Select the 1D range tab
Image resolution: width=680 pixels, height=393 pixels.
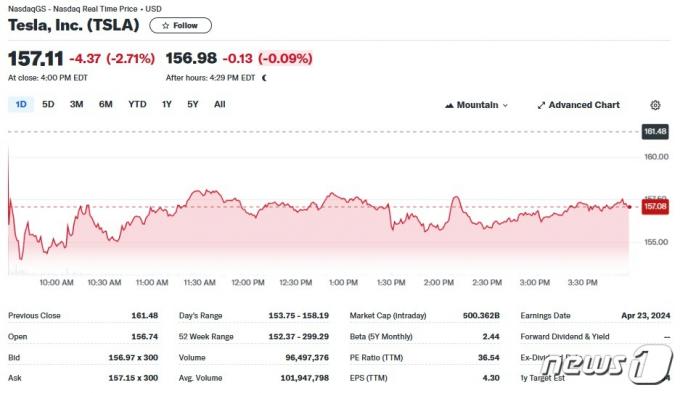[x=21, y=105]
